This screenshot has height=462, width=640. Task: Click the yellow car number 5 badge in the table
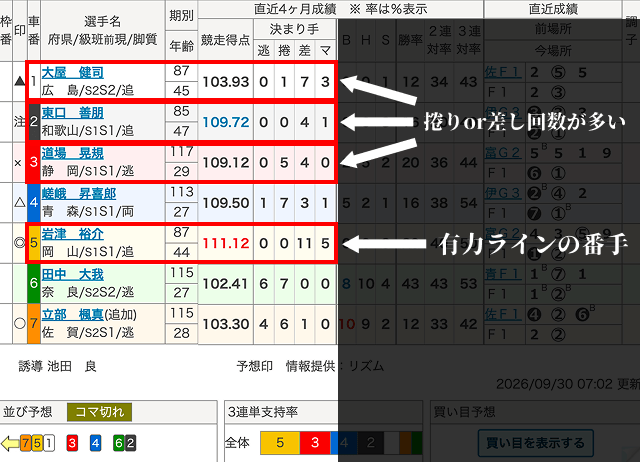click(x=34, y=243)
